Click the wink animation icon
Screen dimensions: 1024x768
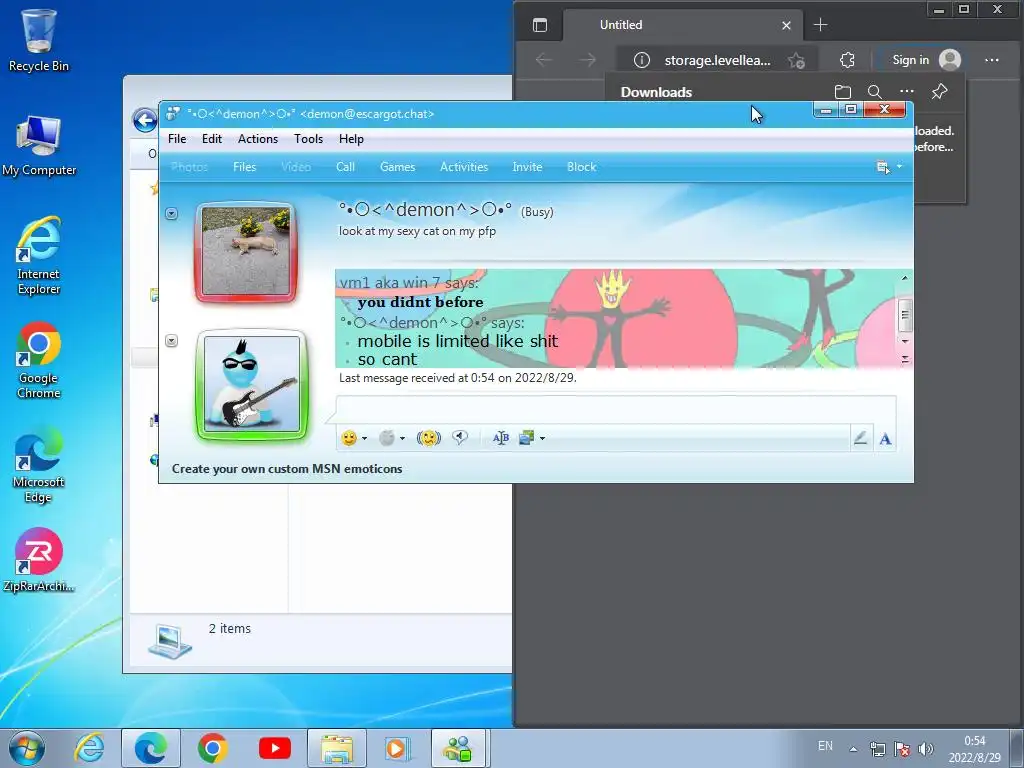pos(387,438)
